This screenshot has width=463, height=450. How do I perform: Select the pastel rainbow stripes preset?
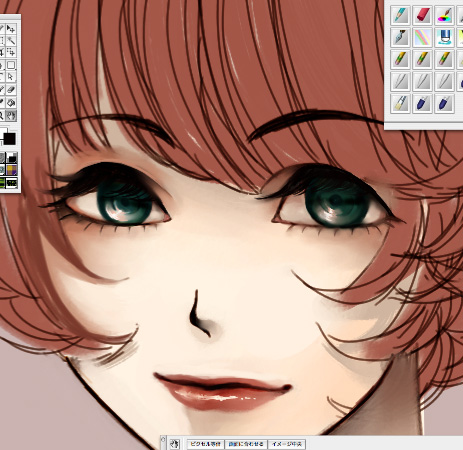pyautogui.click(x=423, y=37)
